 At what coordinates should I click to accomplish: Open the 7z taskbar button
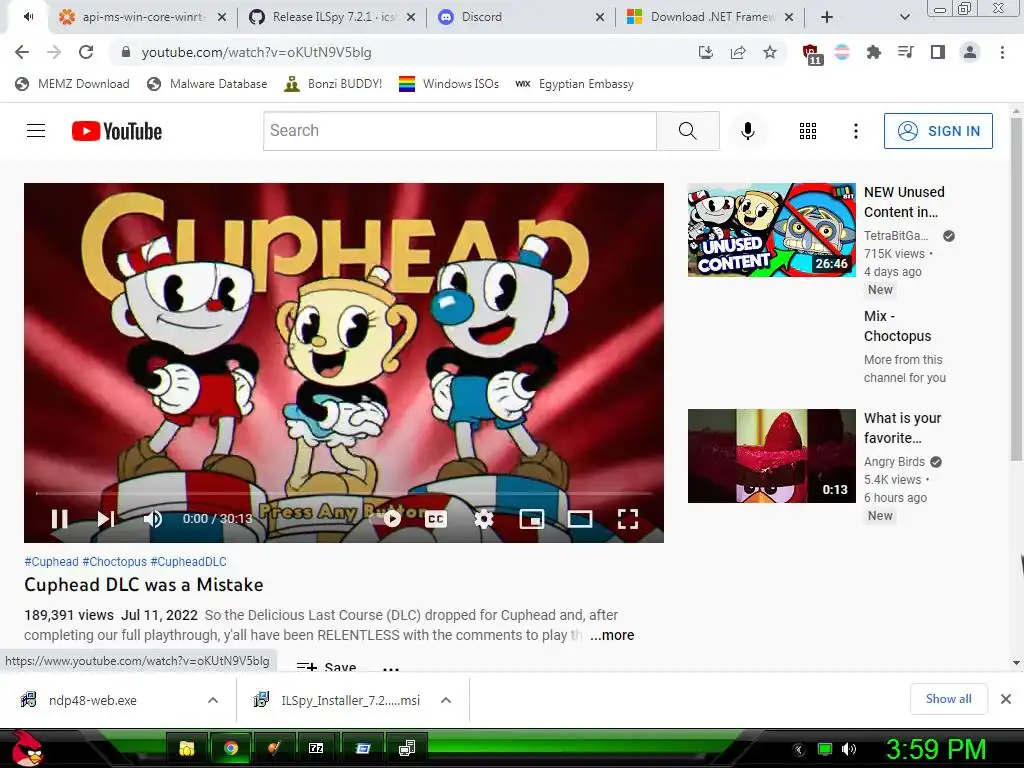[x=316, y=748]
